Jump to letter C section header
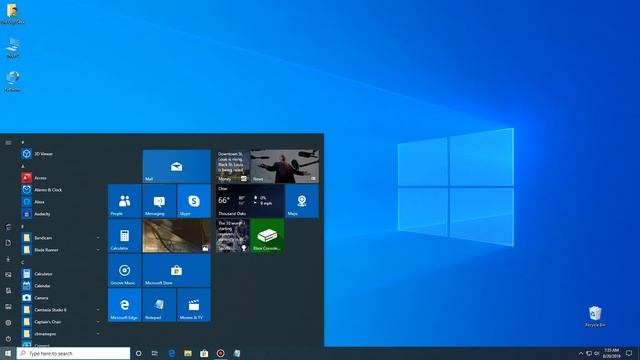 click(23, 262)
